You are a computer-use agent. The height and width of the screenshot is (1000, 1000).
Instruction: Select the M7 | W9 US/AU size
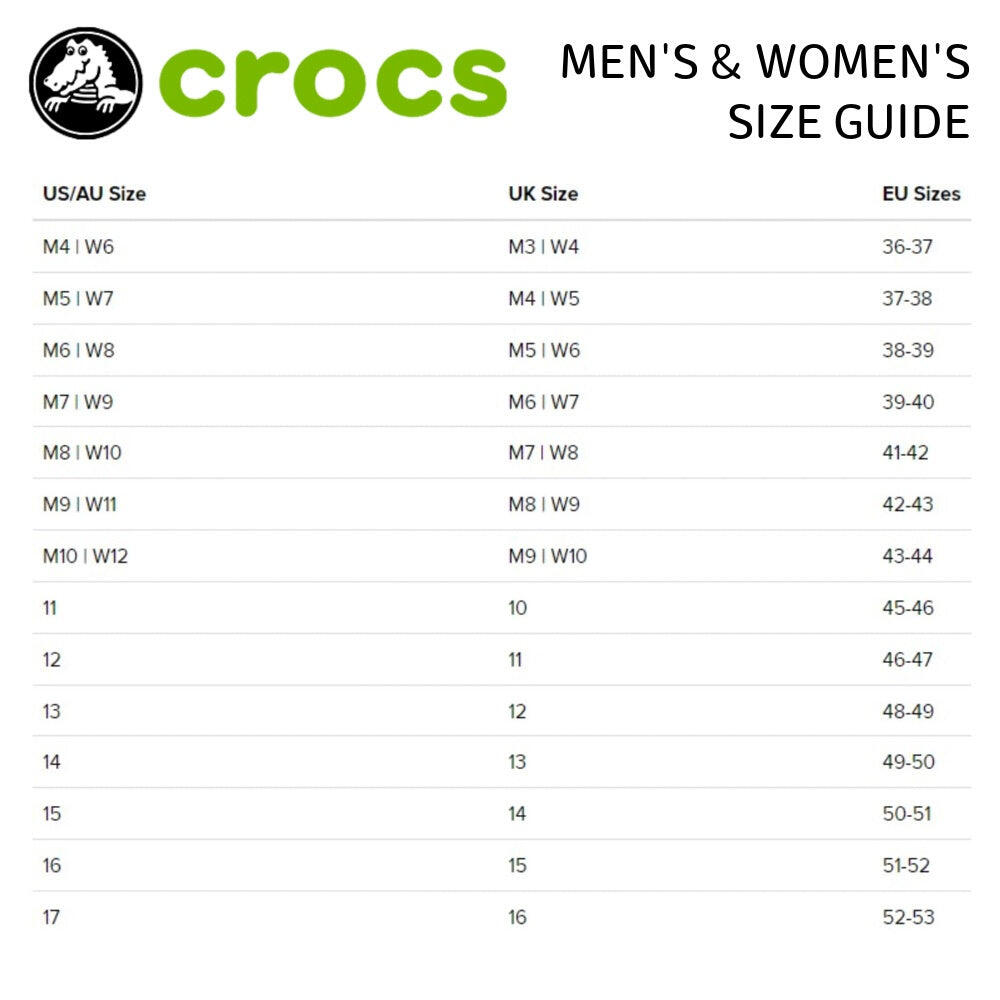coord(78,402)
